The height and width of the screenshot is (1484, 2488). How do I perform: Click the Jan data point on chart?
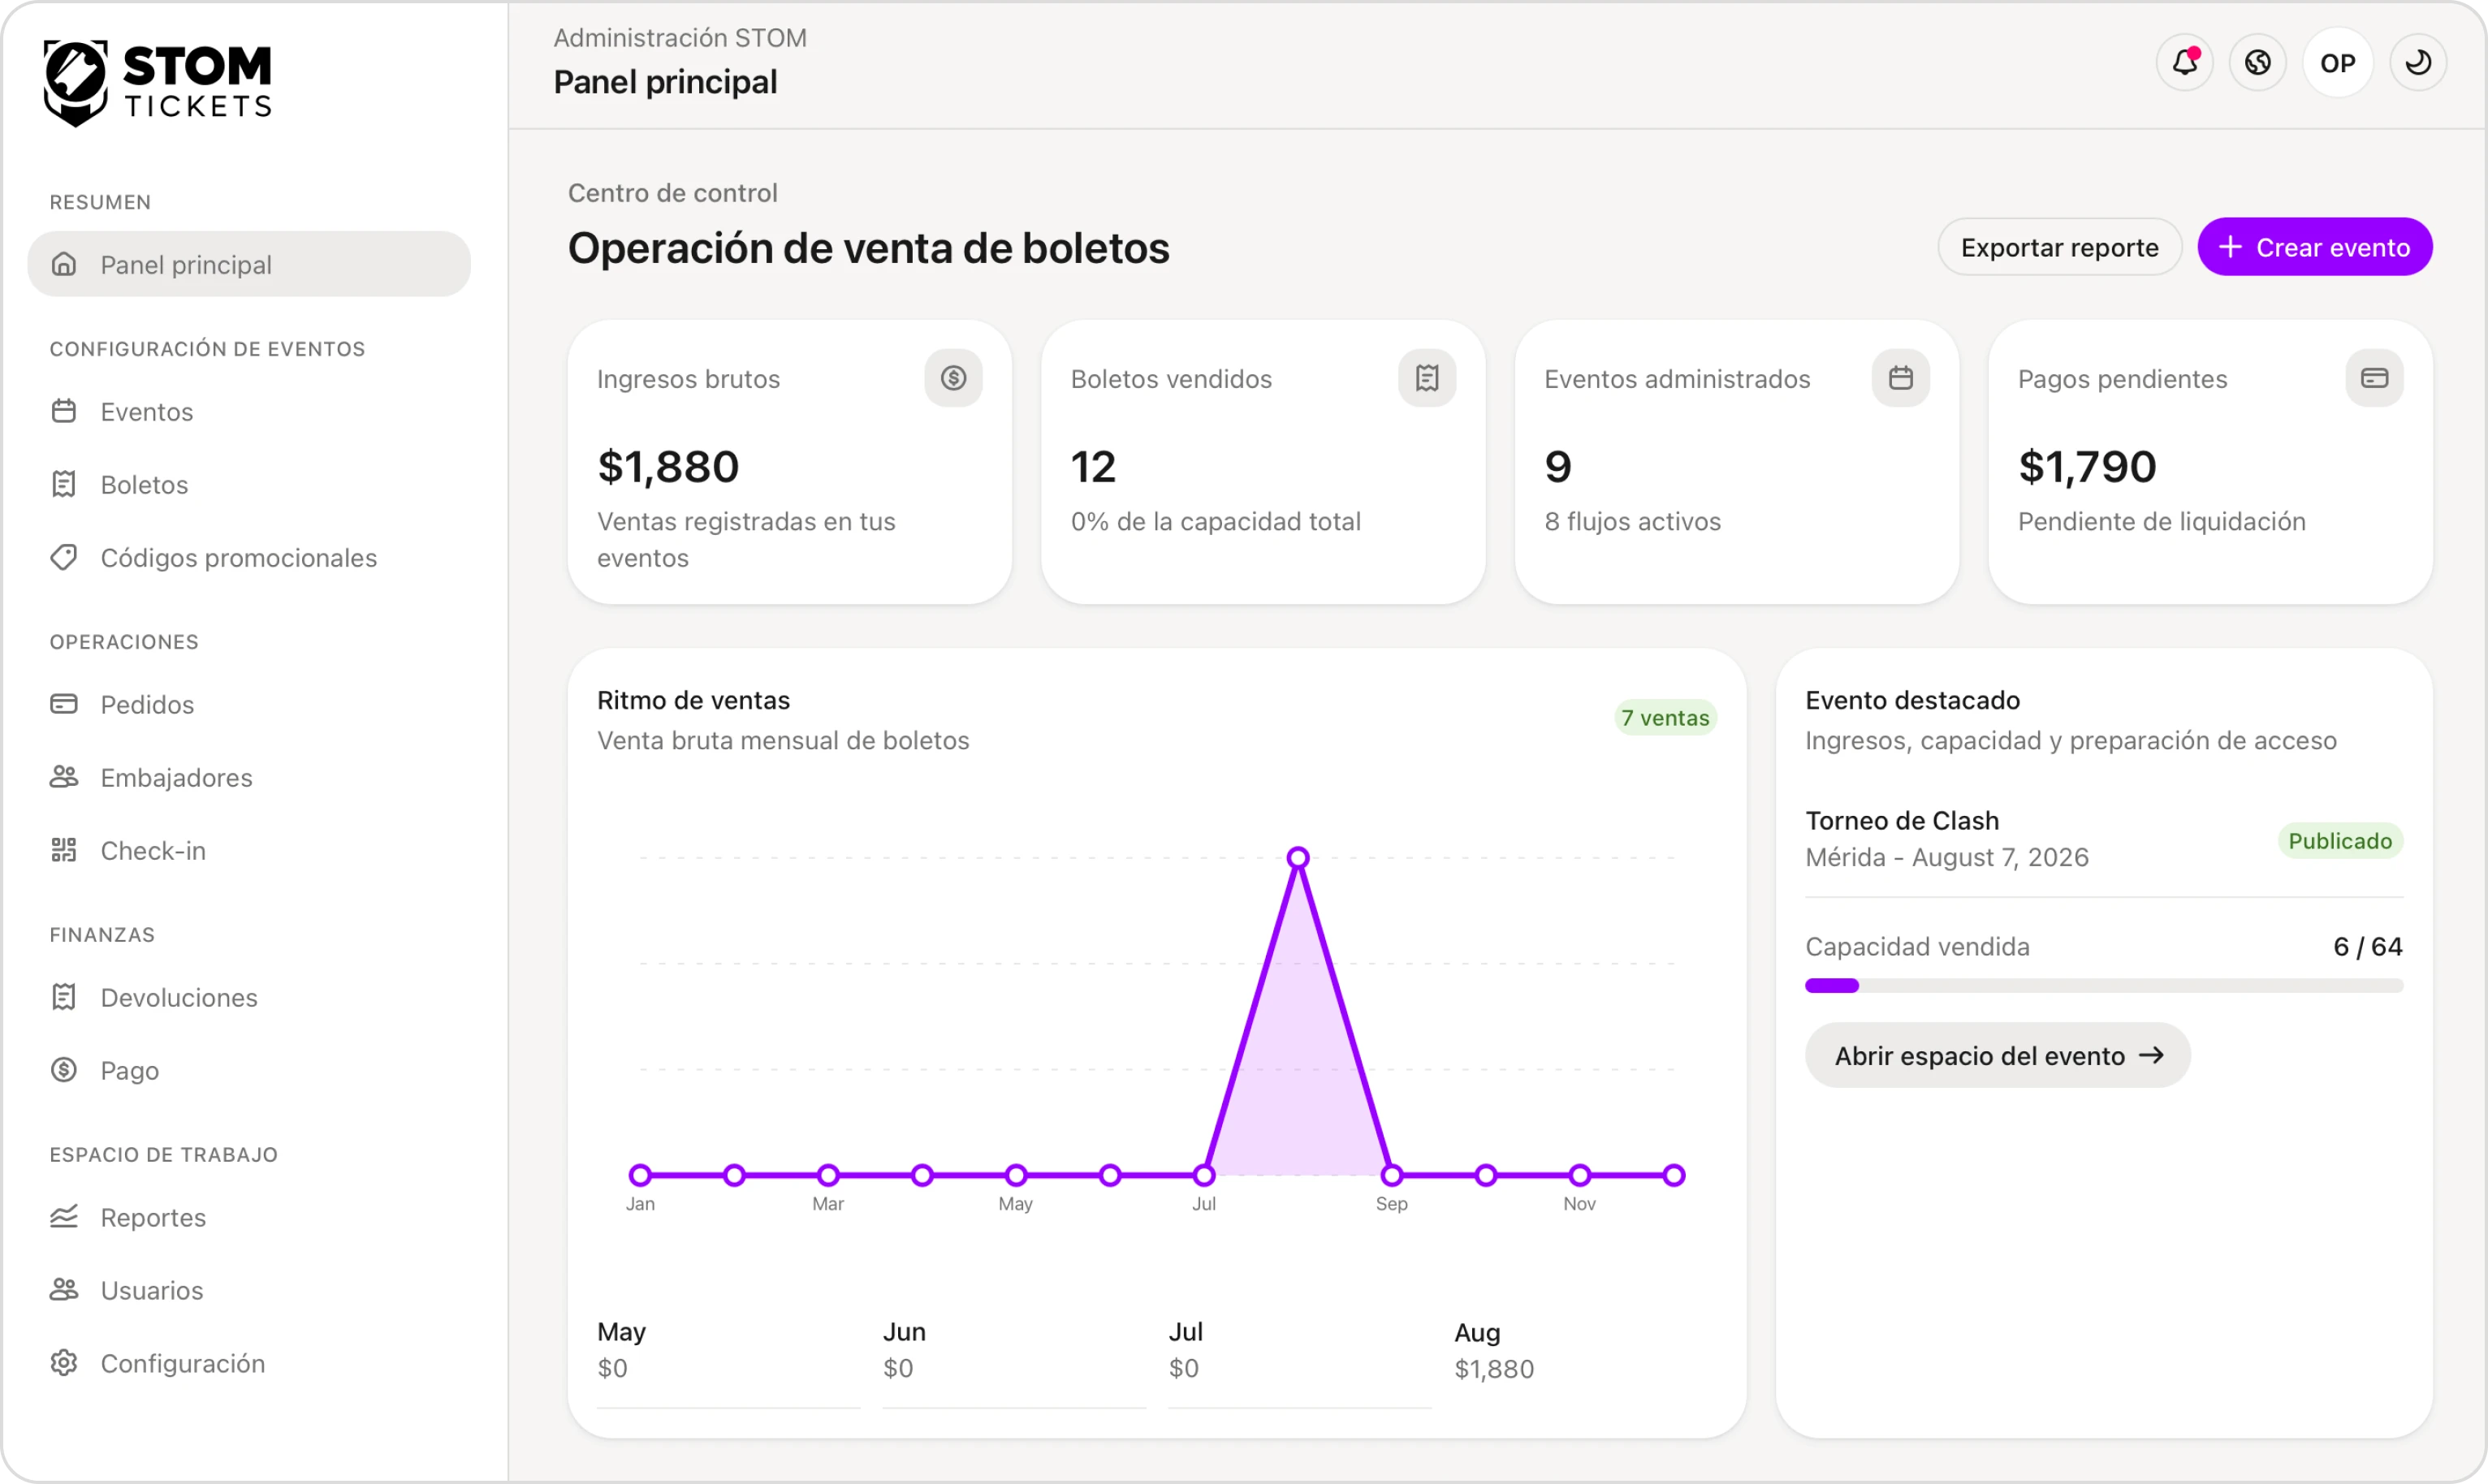640,1175
